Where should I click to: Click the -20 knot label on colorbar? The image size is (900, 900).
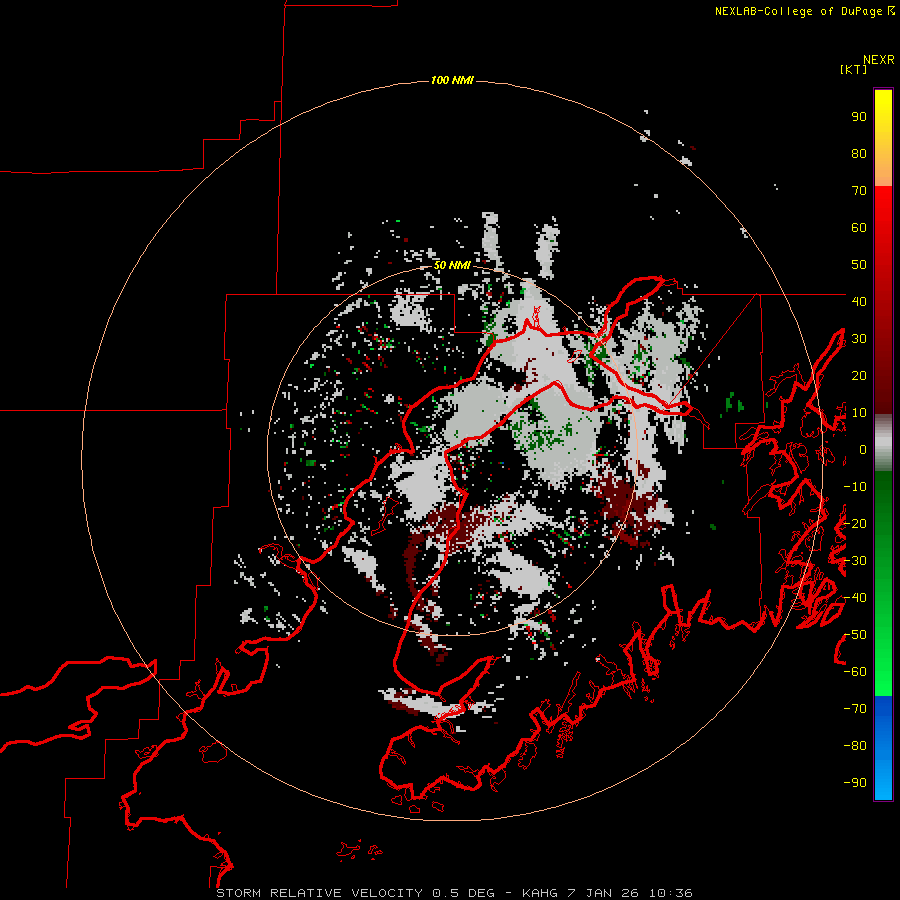[x=855, y=523]
